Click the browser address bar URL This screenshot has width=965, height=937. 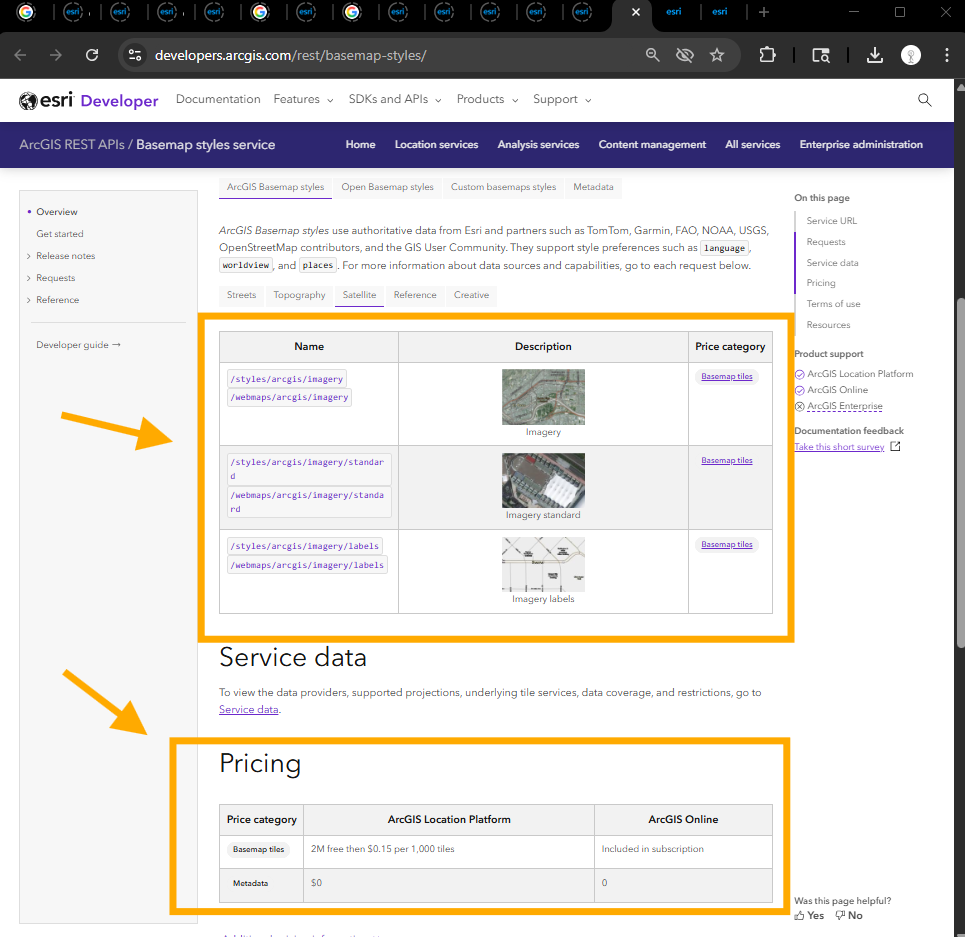[290, 55]
